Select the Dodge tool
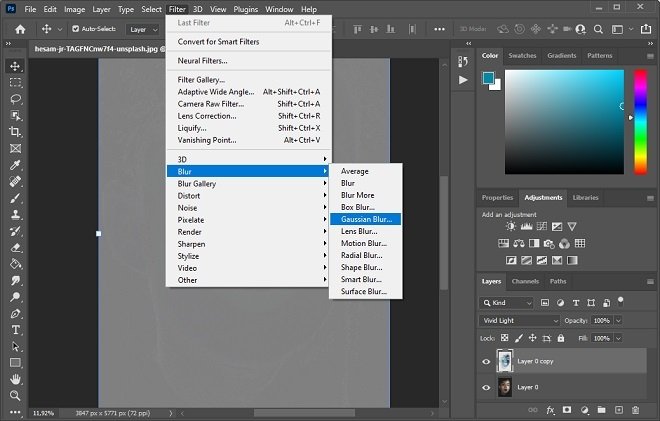The width and height of the screenshot is (660, 421). 15,297
